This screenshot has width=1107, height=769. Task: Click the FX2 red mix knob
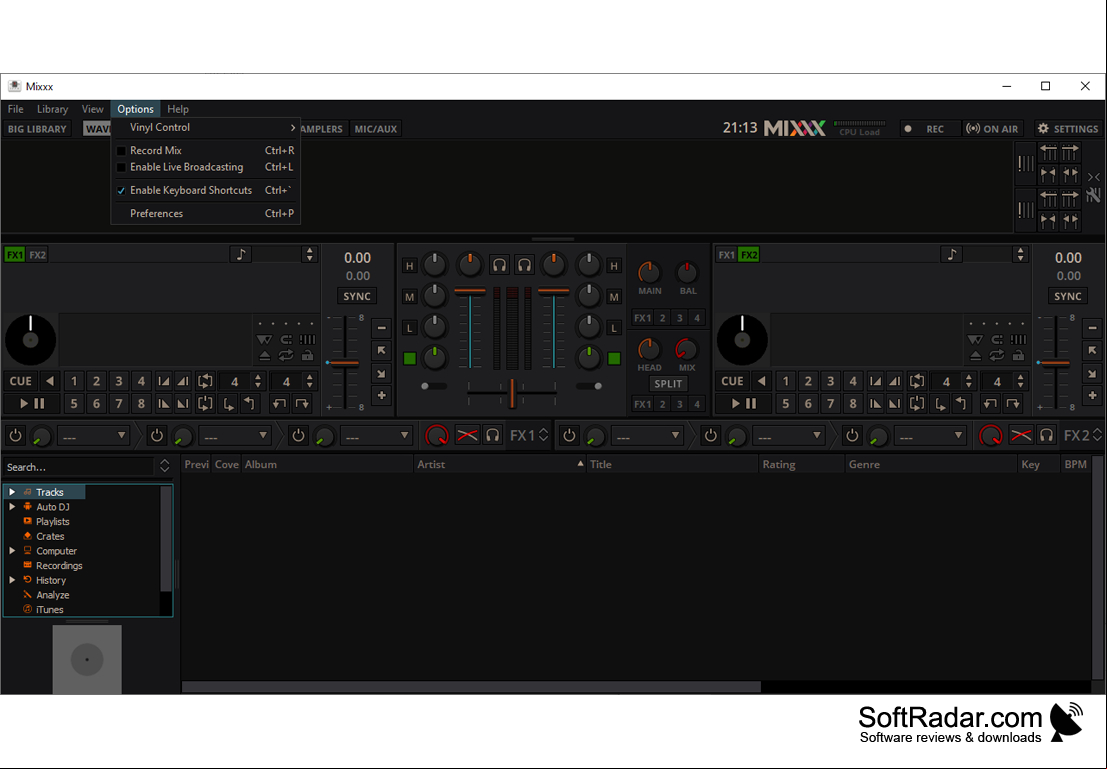[x=991, y=436]
